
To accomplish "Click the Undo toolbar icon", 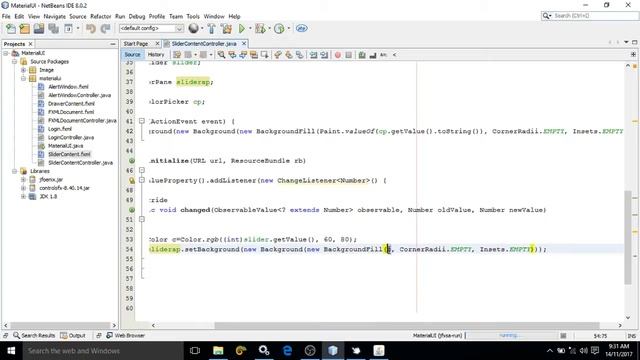I will coord(91,29).
